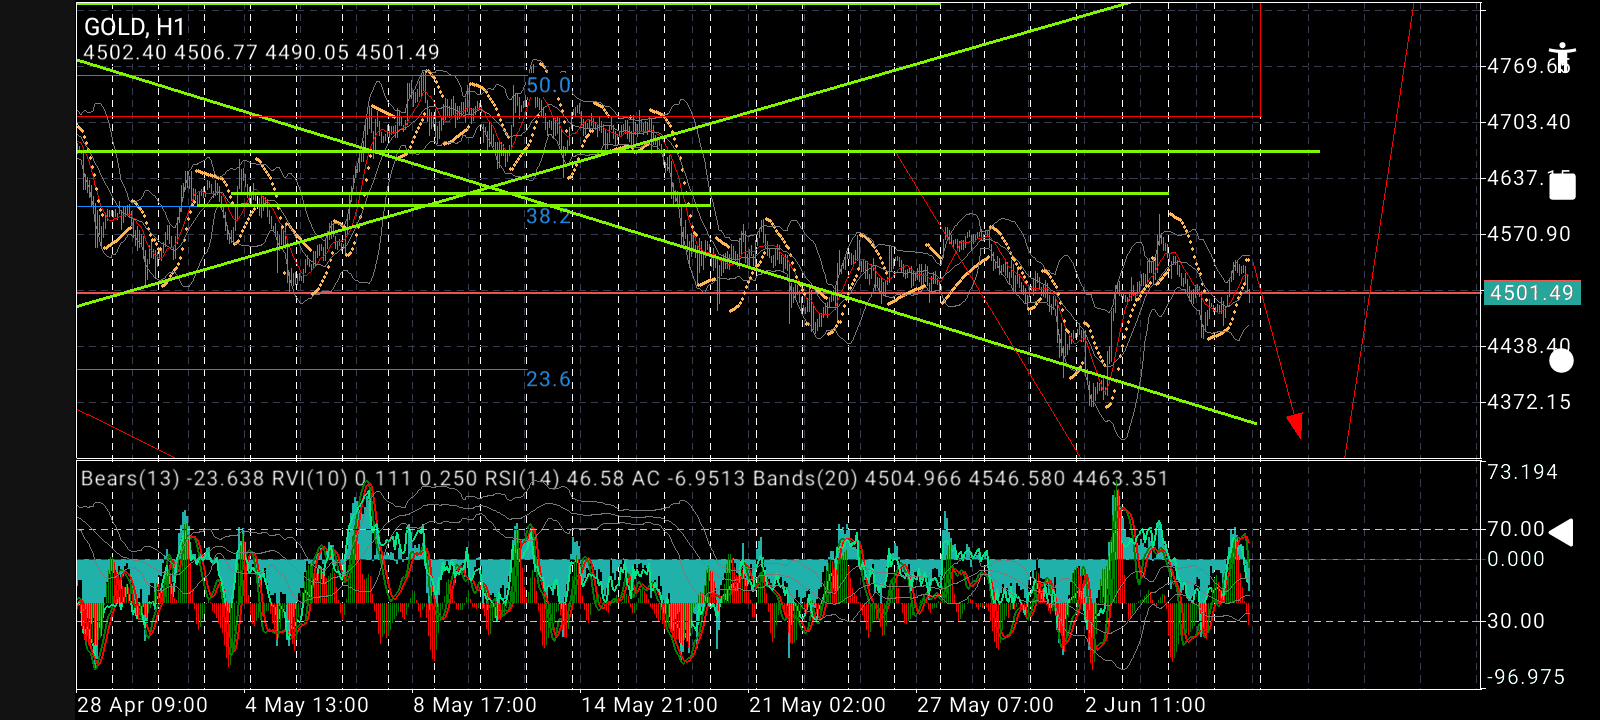Tap the GOLD, H1 chart title
1600x720 pixels.
(x=134, y=27)
